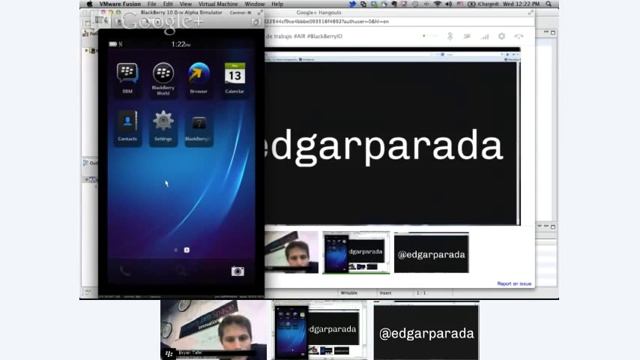Tap the camera icon on the phone's bottom bar
Image resolution: width=640 pixels, height=360 pixels.
tap(238, 271)
